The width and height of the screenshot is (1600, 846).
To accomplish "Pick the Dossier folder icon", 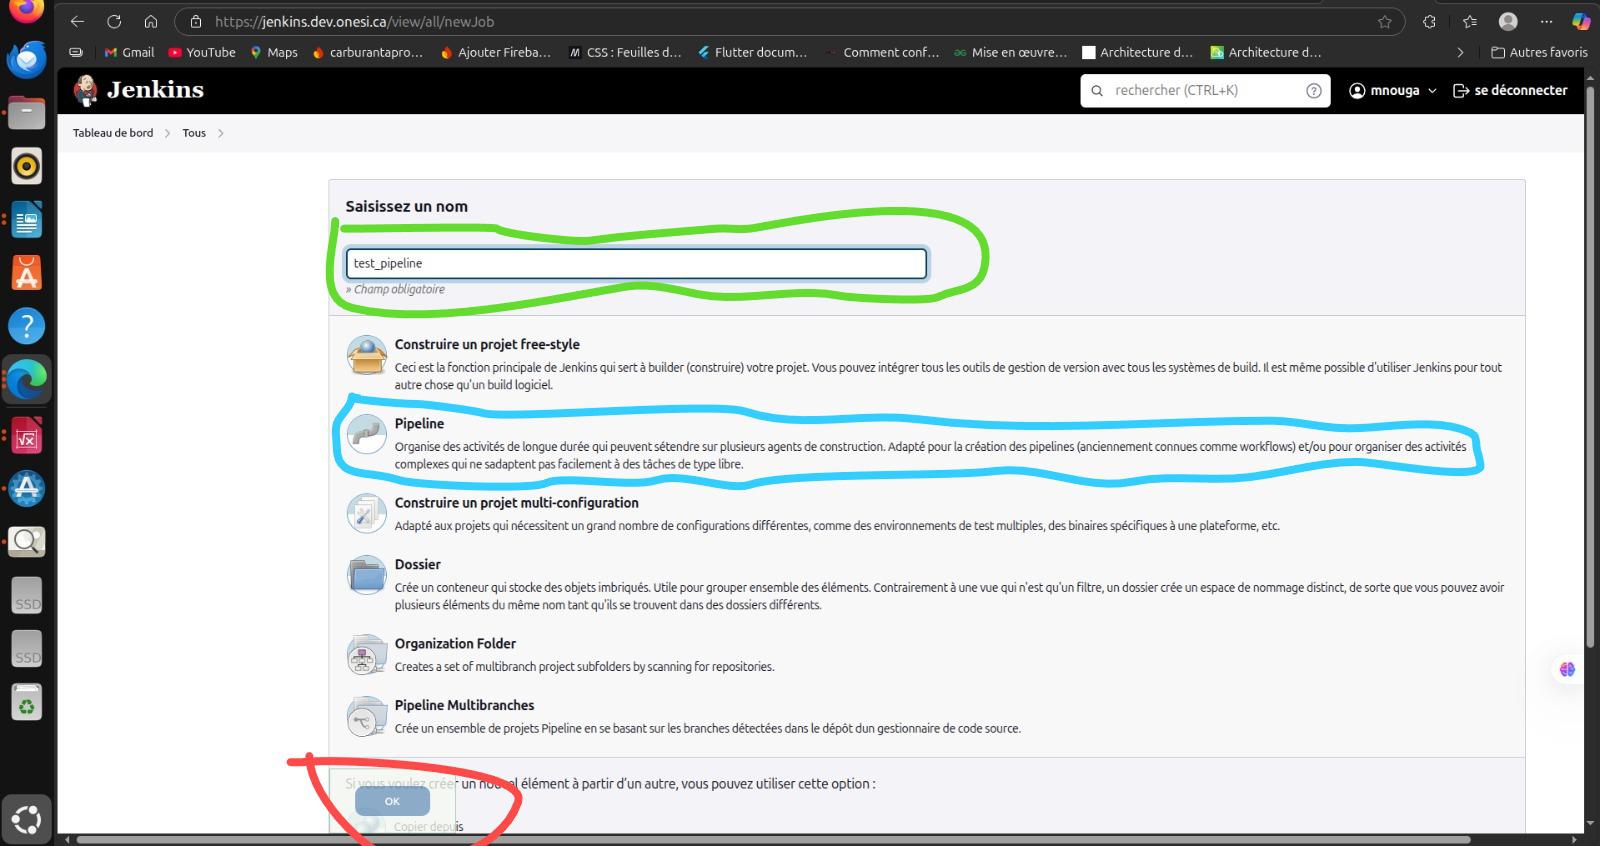I will 367,575.
